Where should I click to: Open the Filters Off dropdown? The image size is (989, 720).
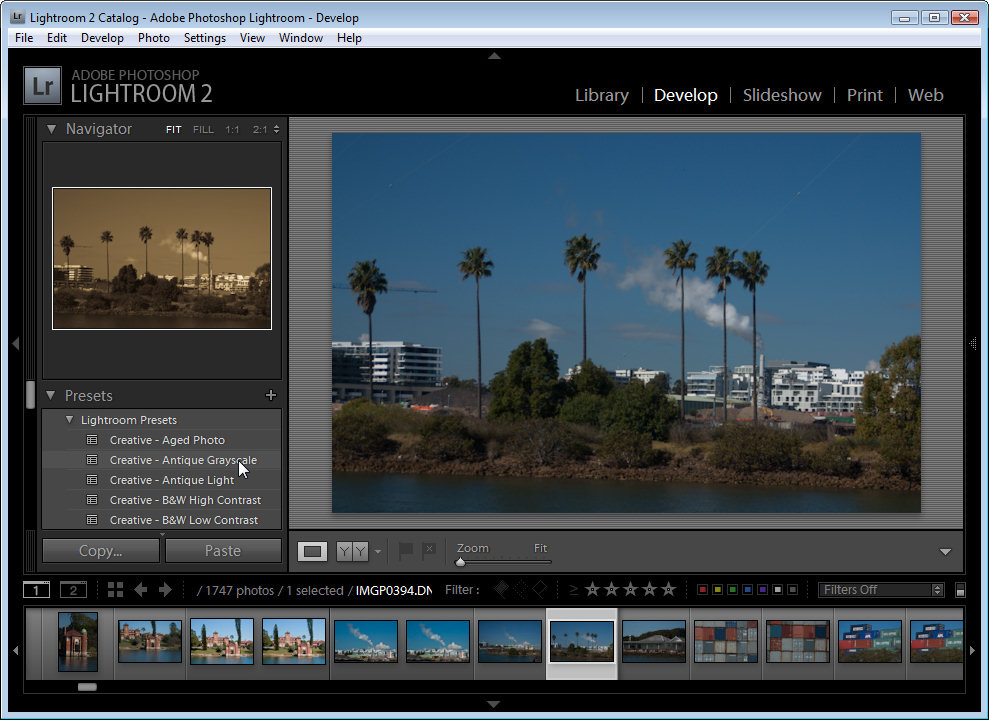coord(881,589)
